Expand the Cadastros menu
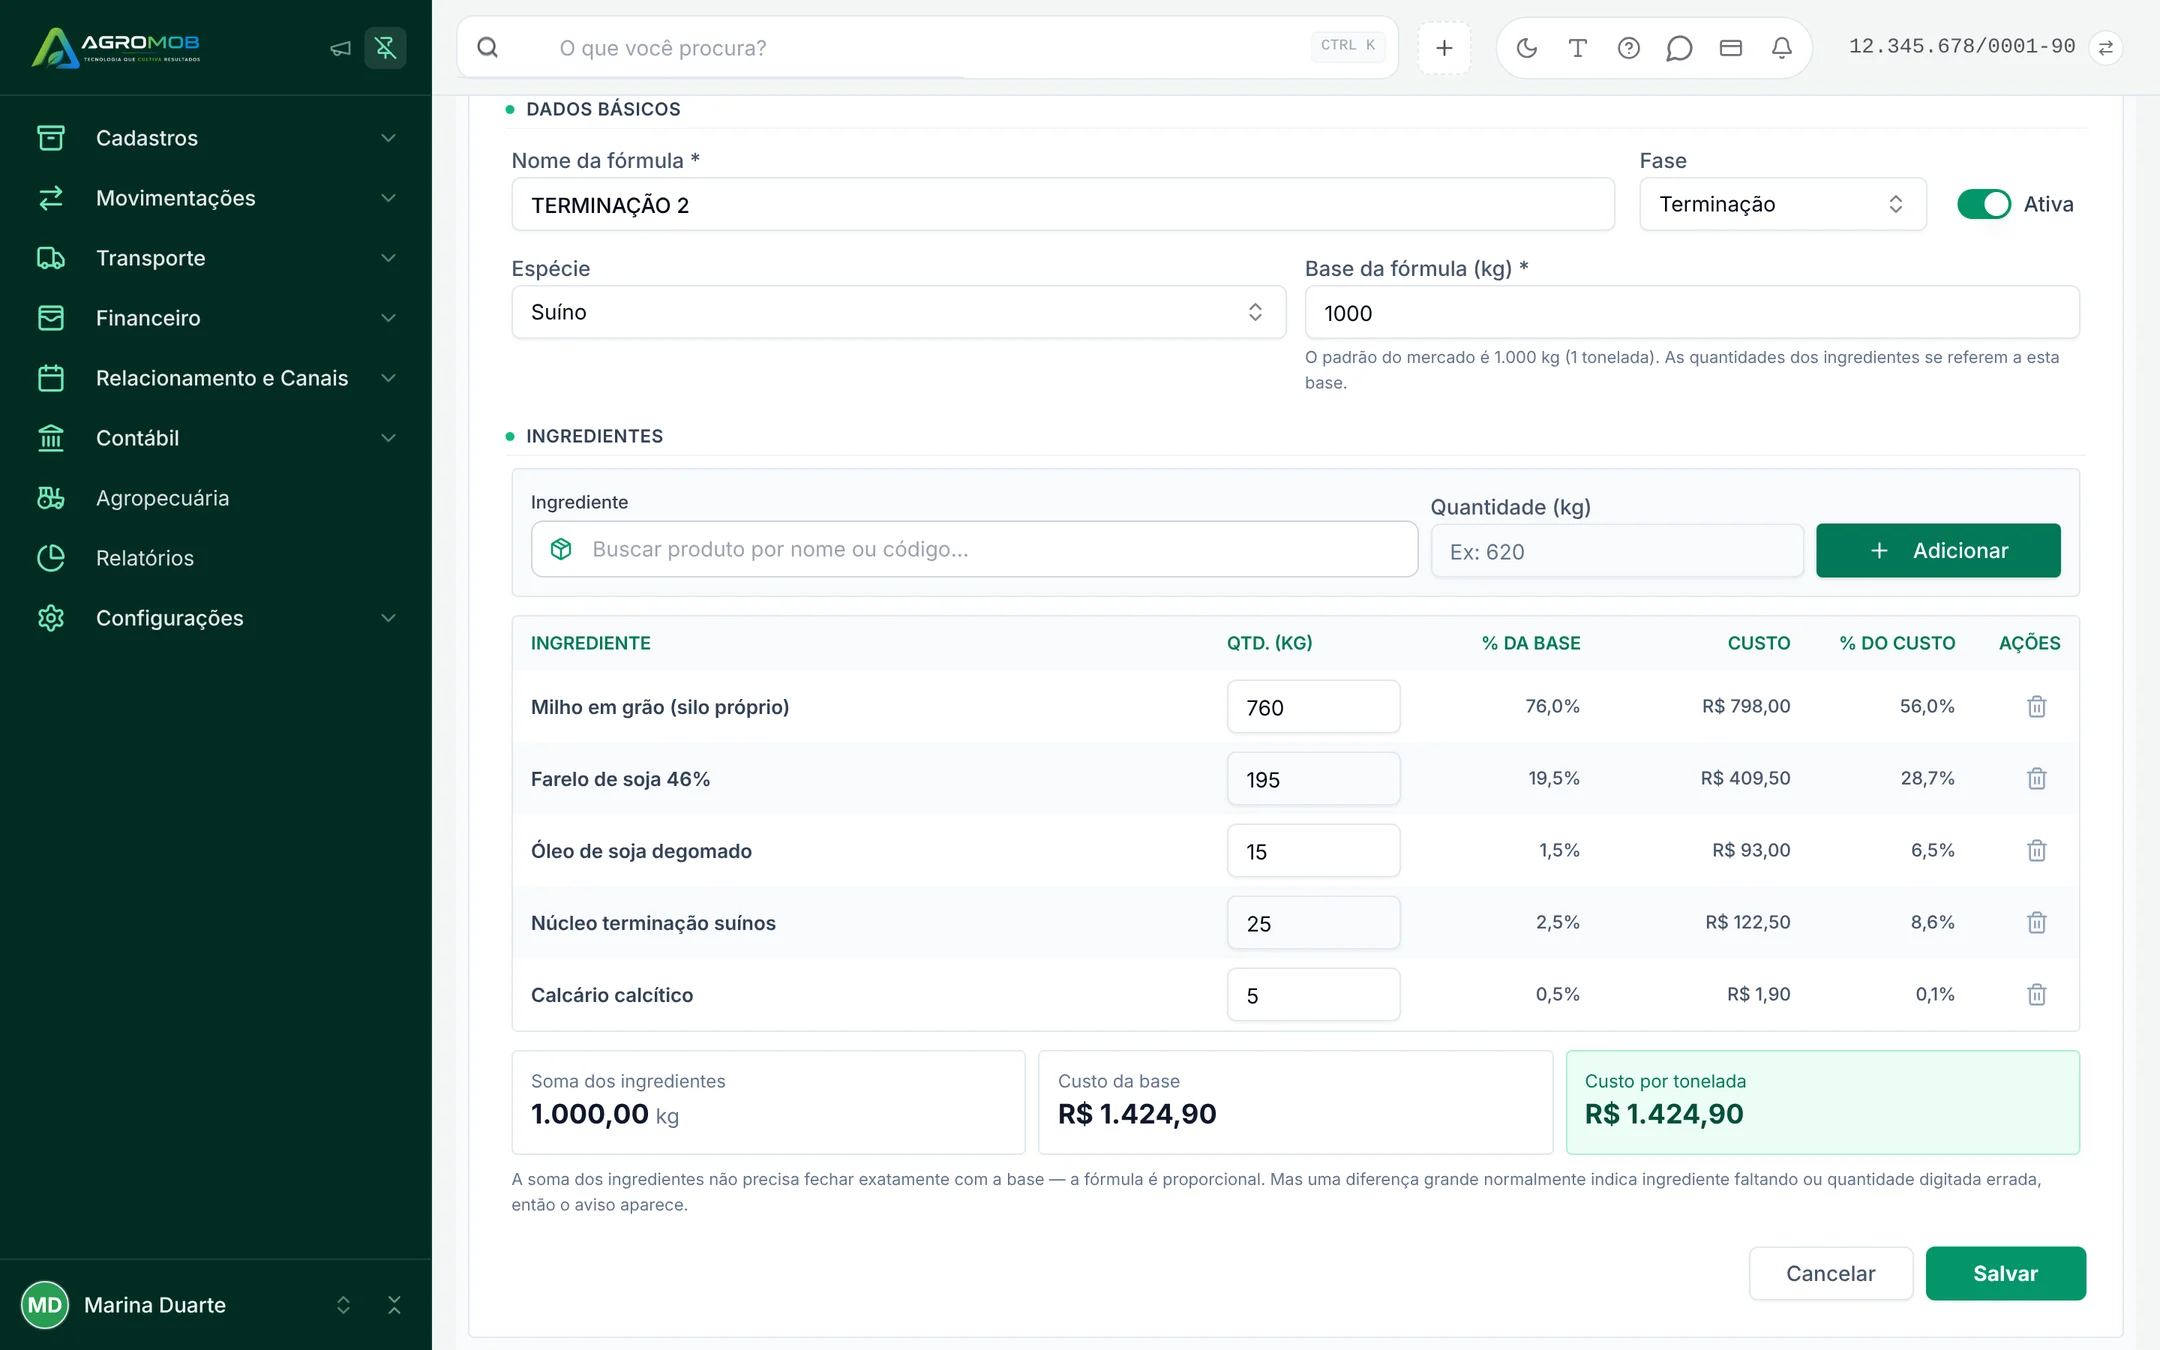This screenshot has width=2160, height=1350. click(216, 138)
